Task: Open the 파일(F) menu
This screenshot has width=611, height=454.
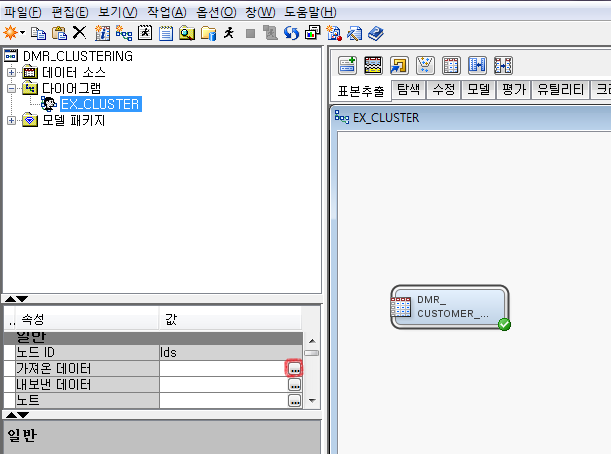Action: 23,12
